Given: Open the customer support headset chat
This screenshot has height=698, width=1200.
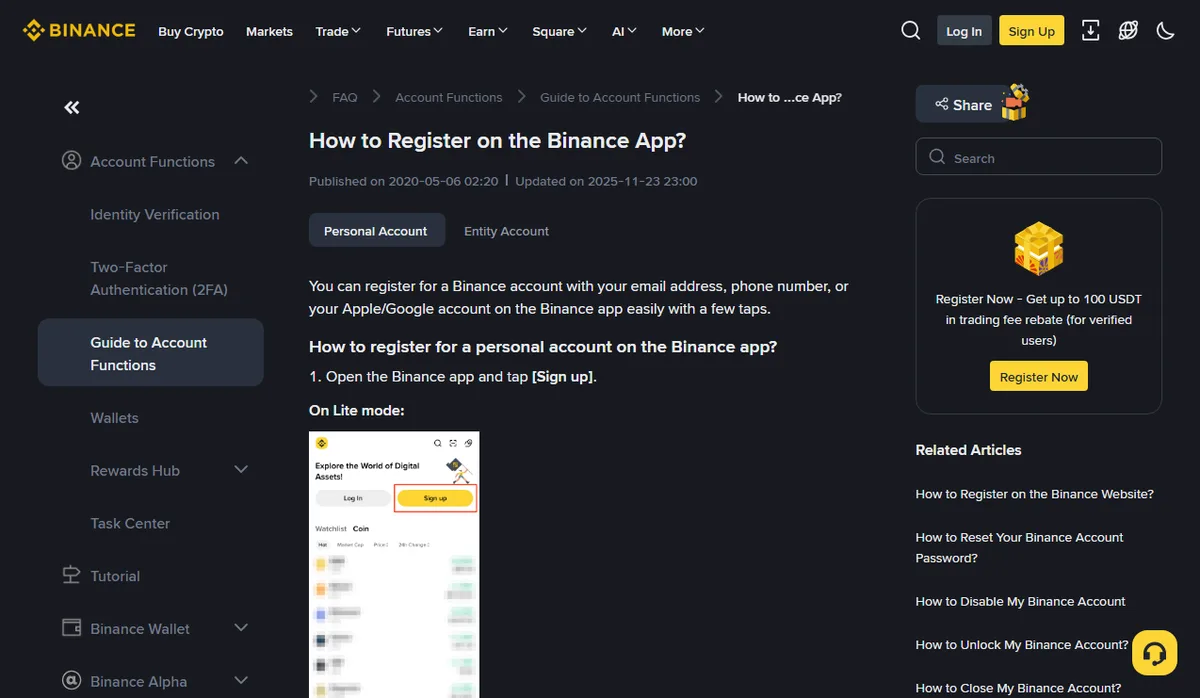Looking at the screenshot, I should (1154, 653).
